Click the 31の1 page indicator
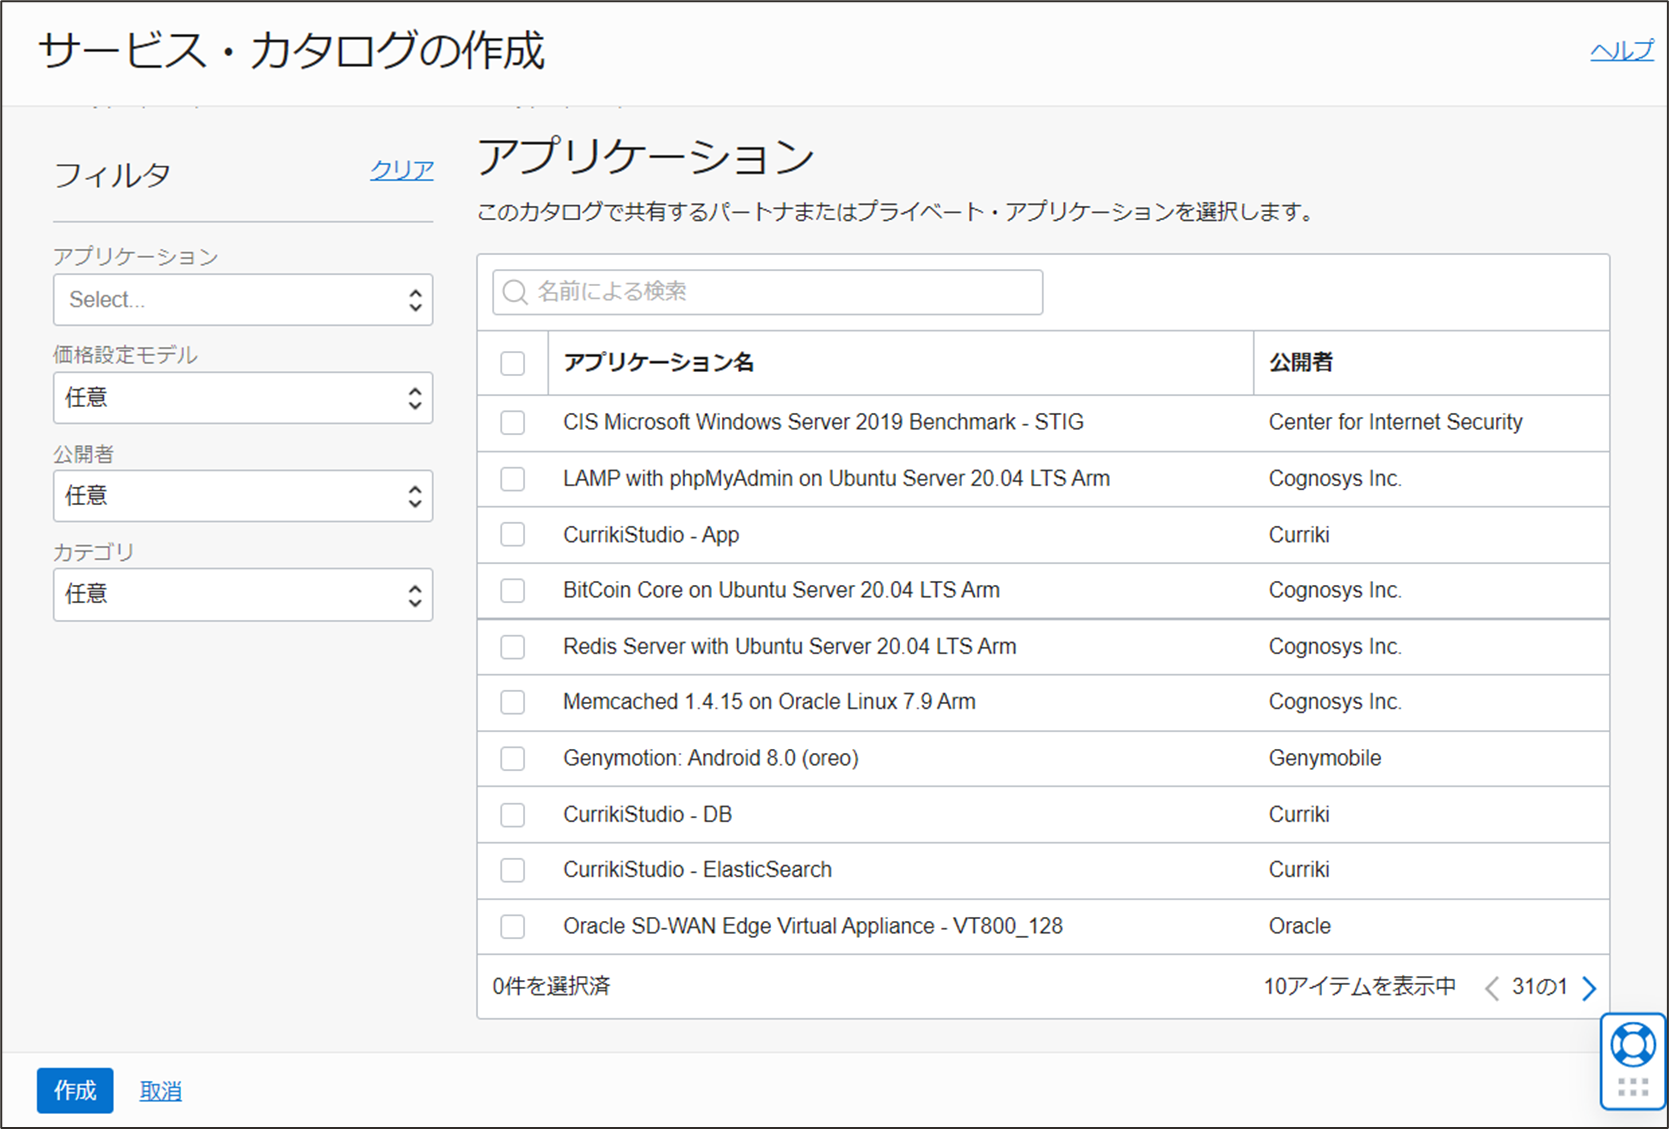Image resolution: width=1669 pixels, height=1129 pixels. [x=1539, y=987]
